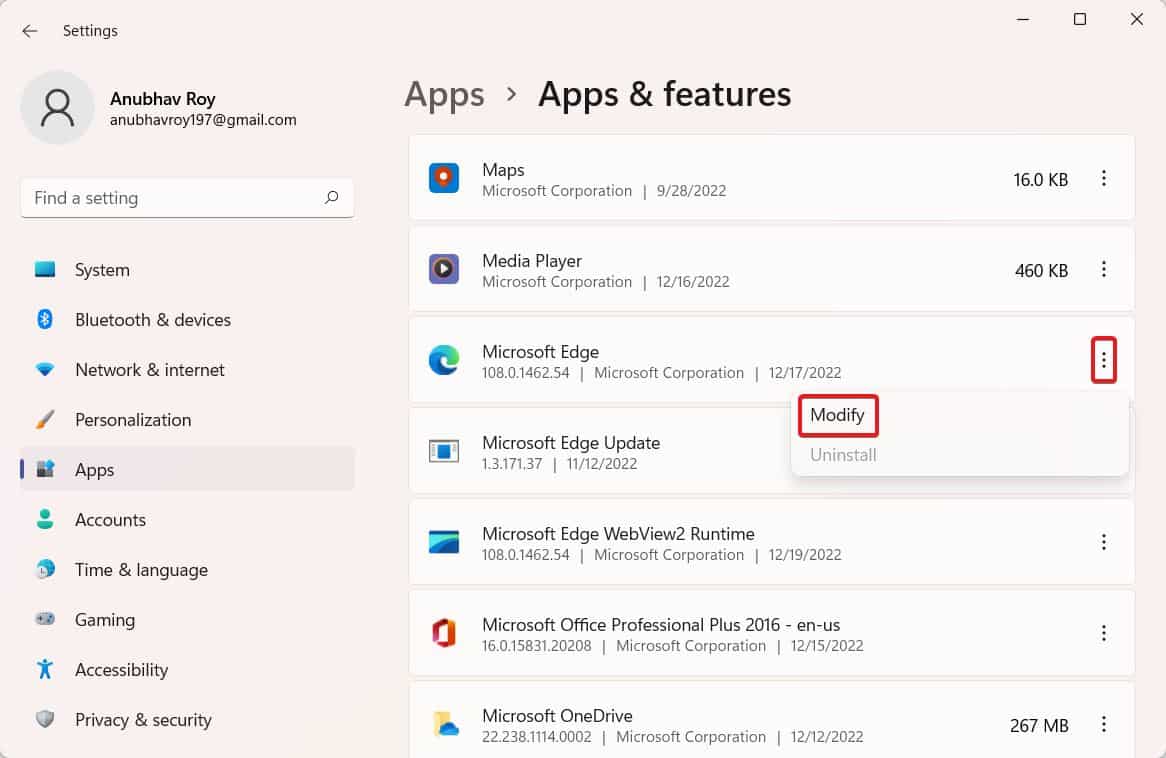
Task: Maximize the Settings window
Action: (x=1080, y=19)
